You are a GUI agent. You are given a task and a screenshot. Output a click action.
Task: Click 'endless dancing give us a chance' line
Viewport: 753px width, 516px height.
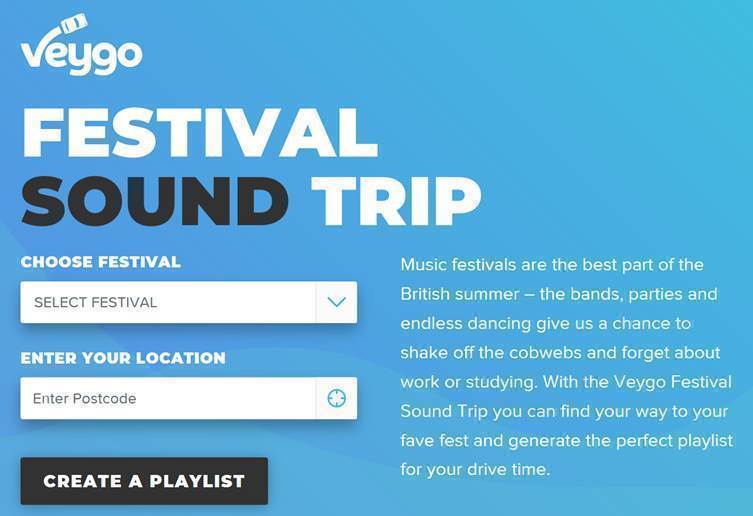click(546, 323)
